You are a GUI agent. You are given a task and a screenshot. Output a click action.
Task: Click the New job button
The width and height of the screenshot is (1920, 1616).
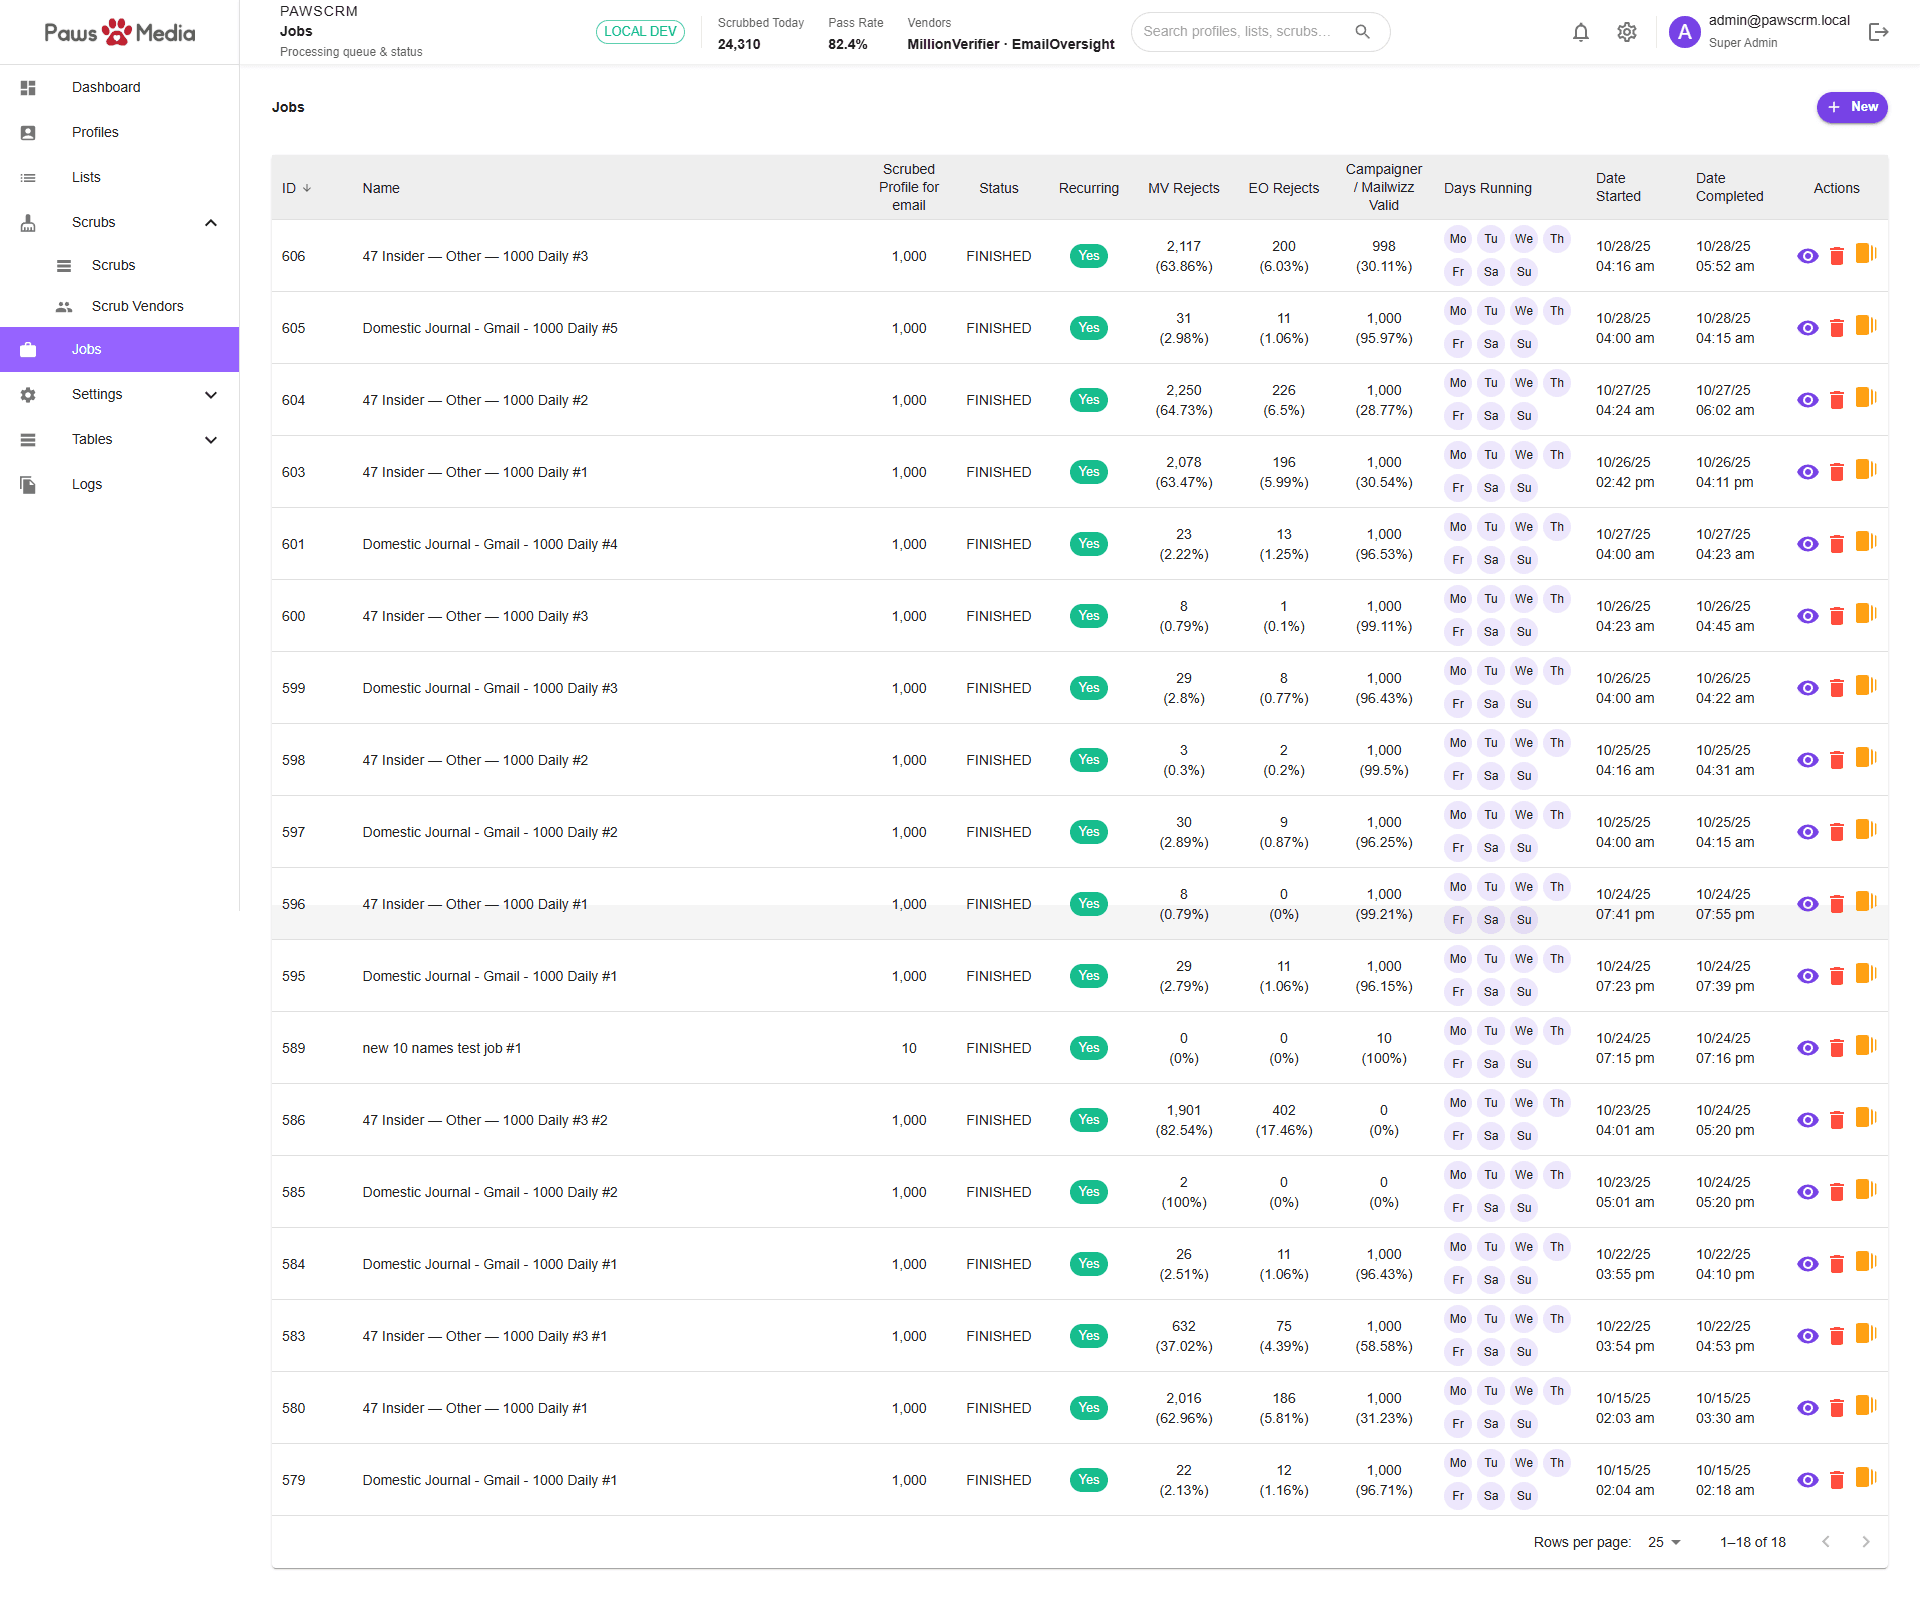1851,107
